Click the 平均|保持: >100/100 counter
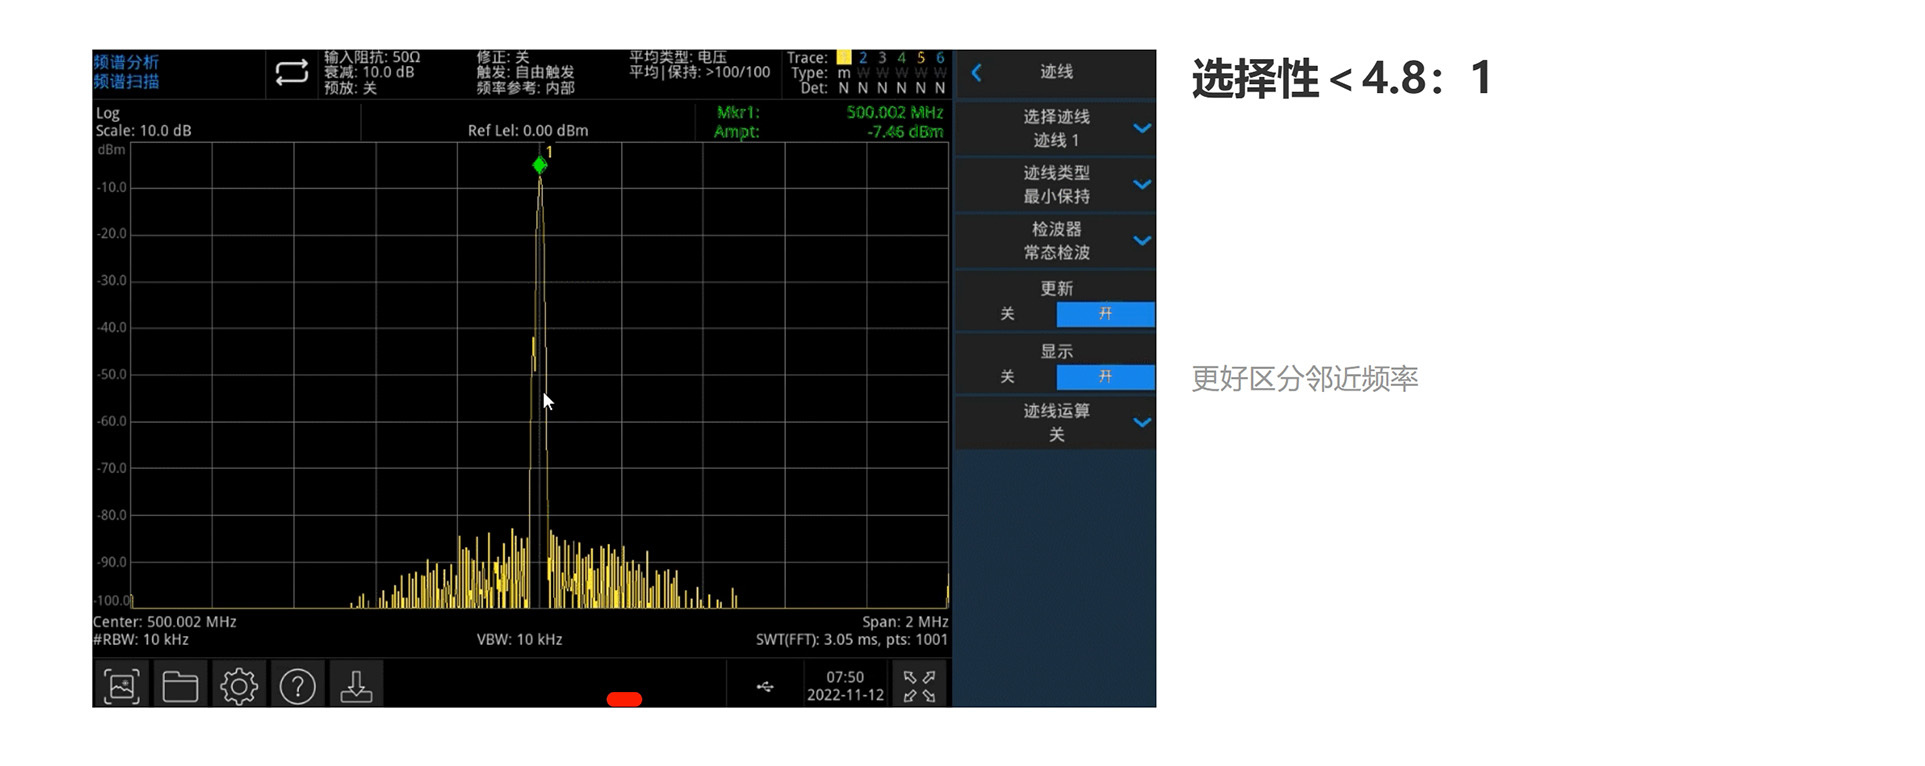The height and width of the screenshot is (766, 1925). point(700,73)
